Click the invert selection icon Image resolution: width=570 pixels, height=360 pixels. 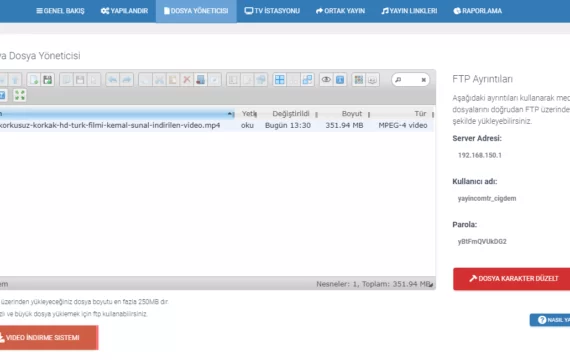307,80
